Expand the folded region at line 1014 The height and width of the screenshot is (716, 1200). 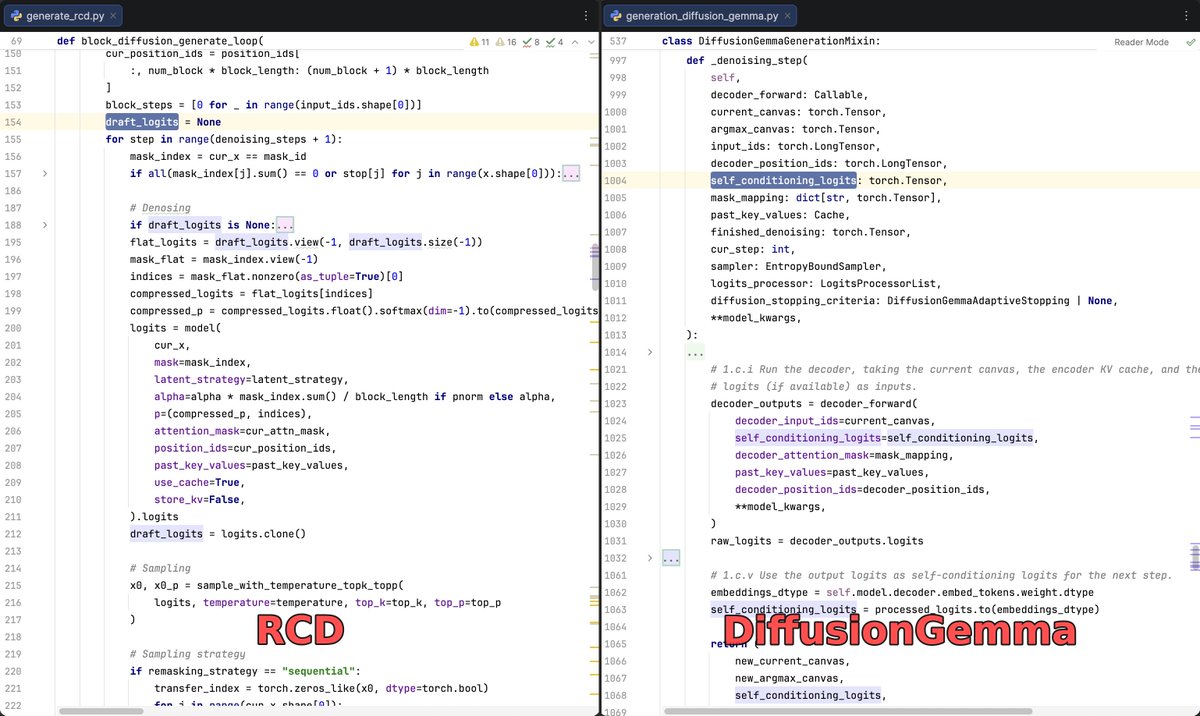(x=649, y=352)
